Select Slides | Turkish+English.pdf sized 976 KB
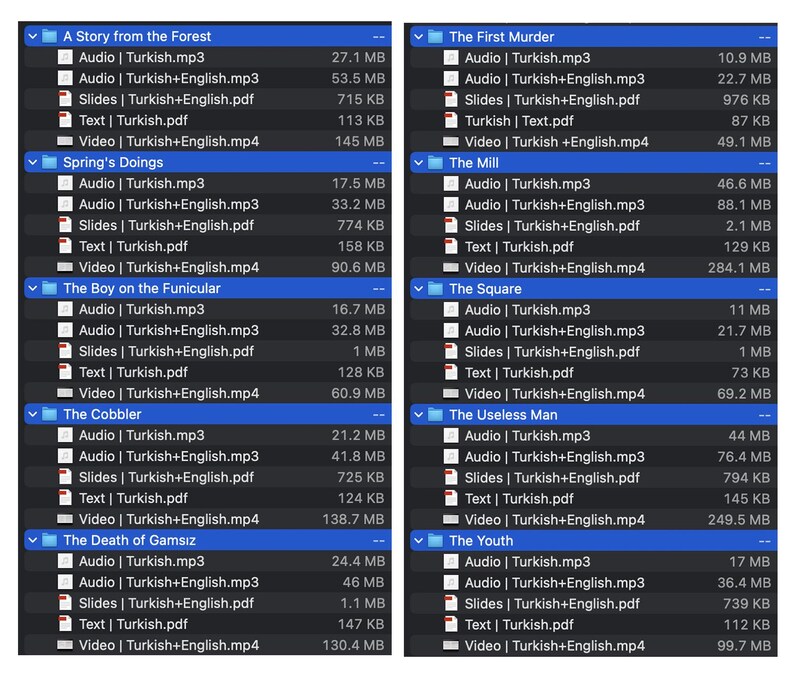 pos(552,100)
